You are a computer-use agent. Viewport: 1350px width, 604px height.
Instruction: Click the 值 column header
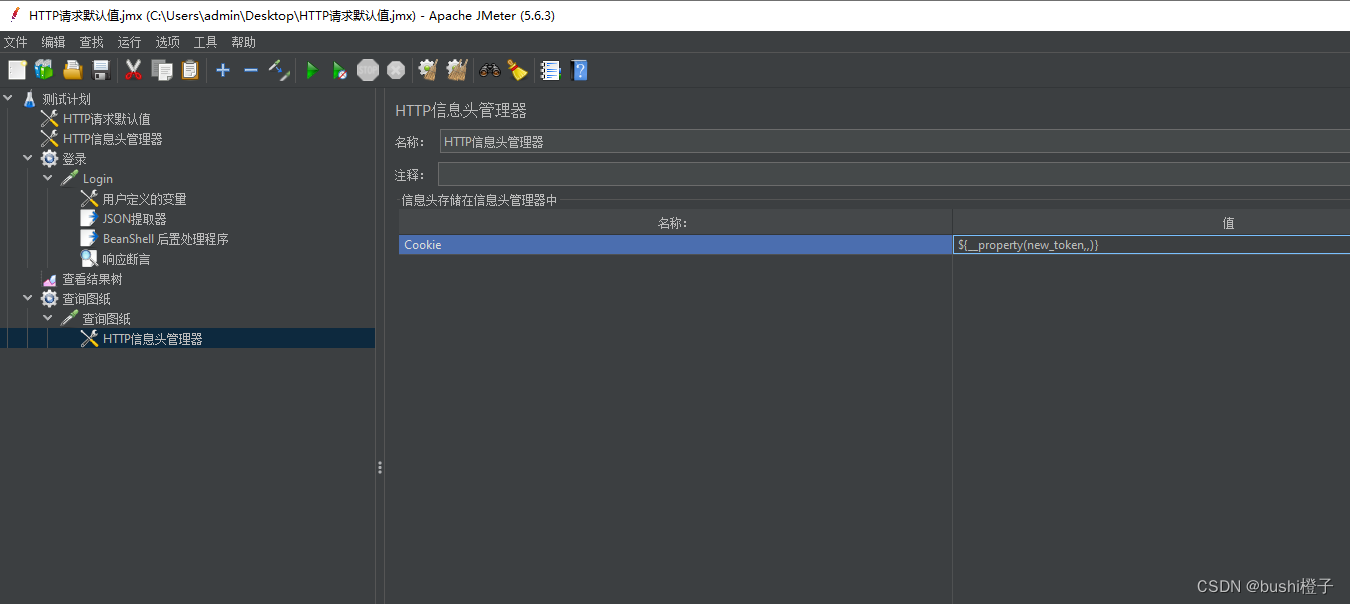(1151, 223)
